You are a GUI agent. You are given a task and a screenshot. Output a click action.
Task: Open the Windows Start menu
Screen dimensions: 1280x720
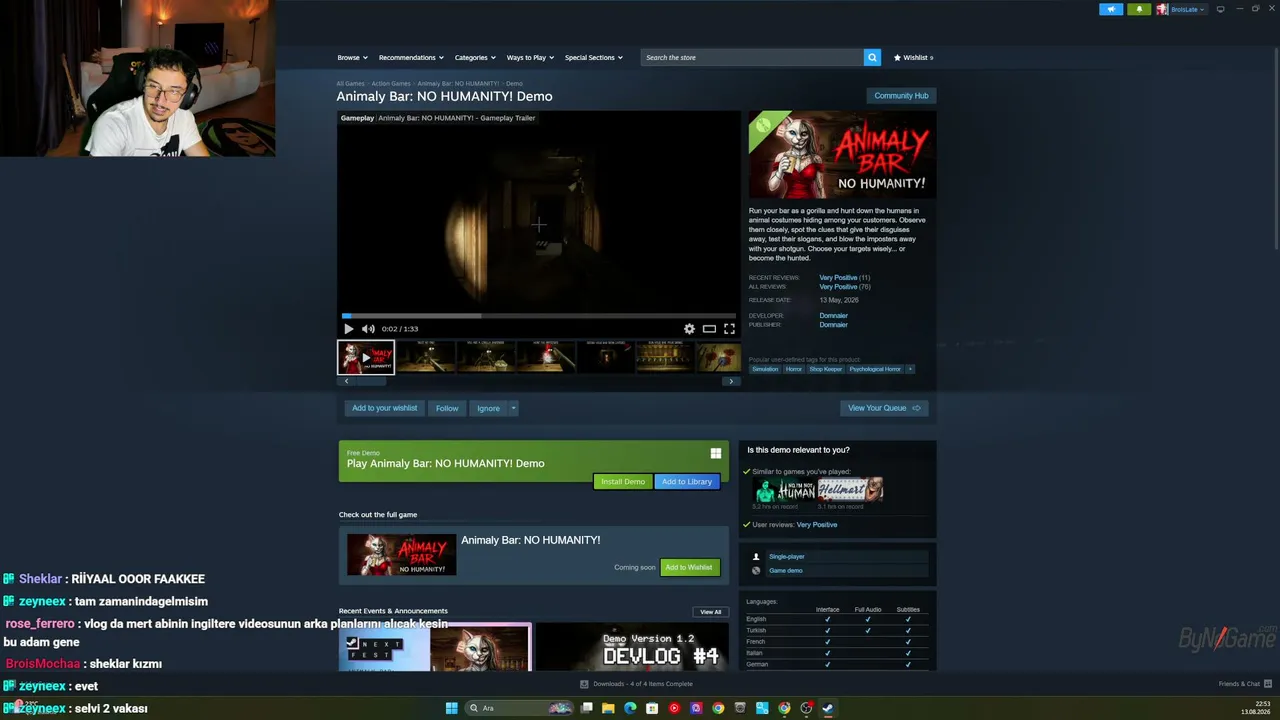point(451,708)
